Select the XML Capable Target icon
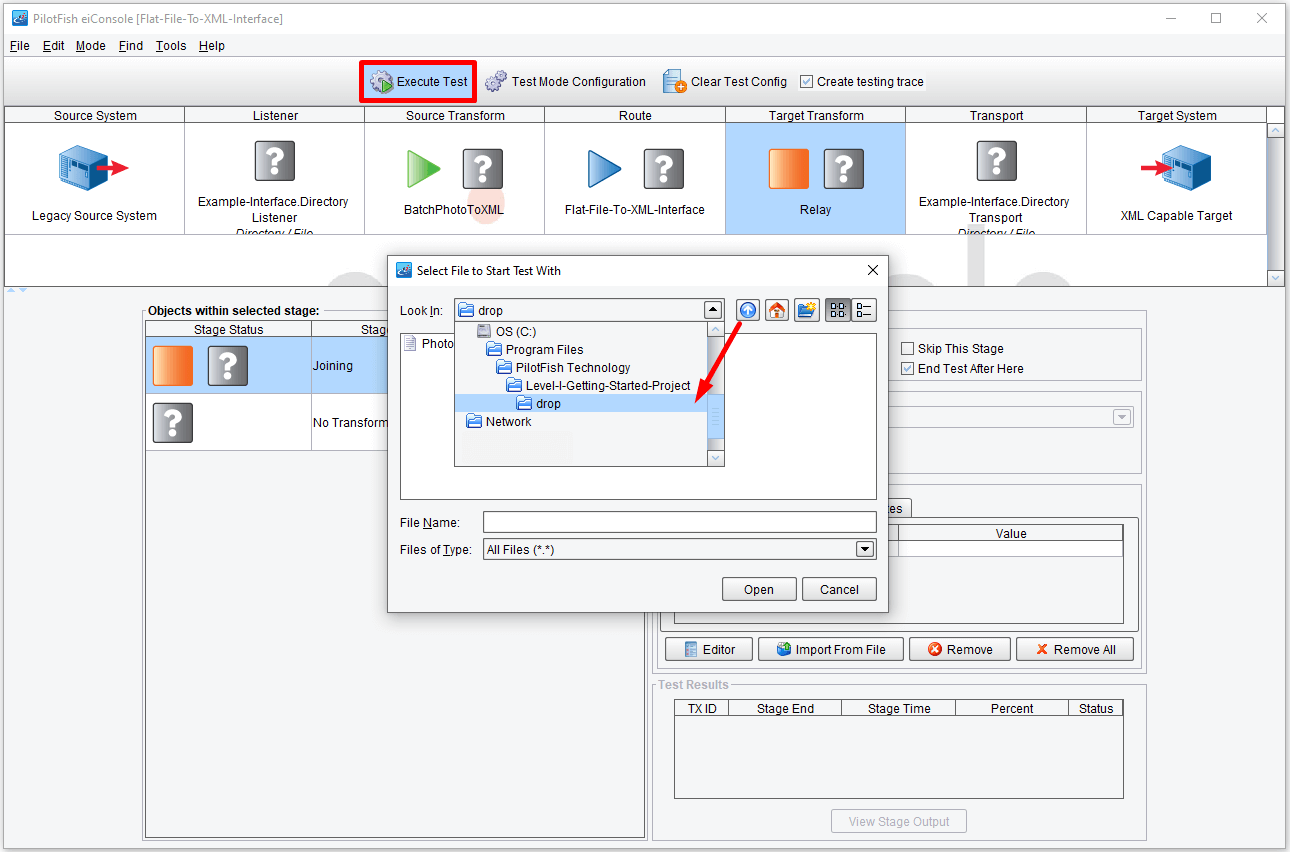The image size is (1290, 852). pyautogui.click(x=1176, y=168)
